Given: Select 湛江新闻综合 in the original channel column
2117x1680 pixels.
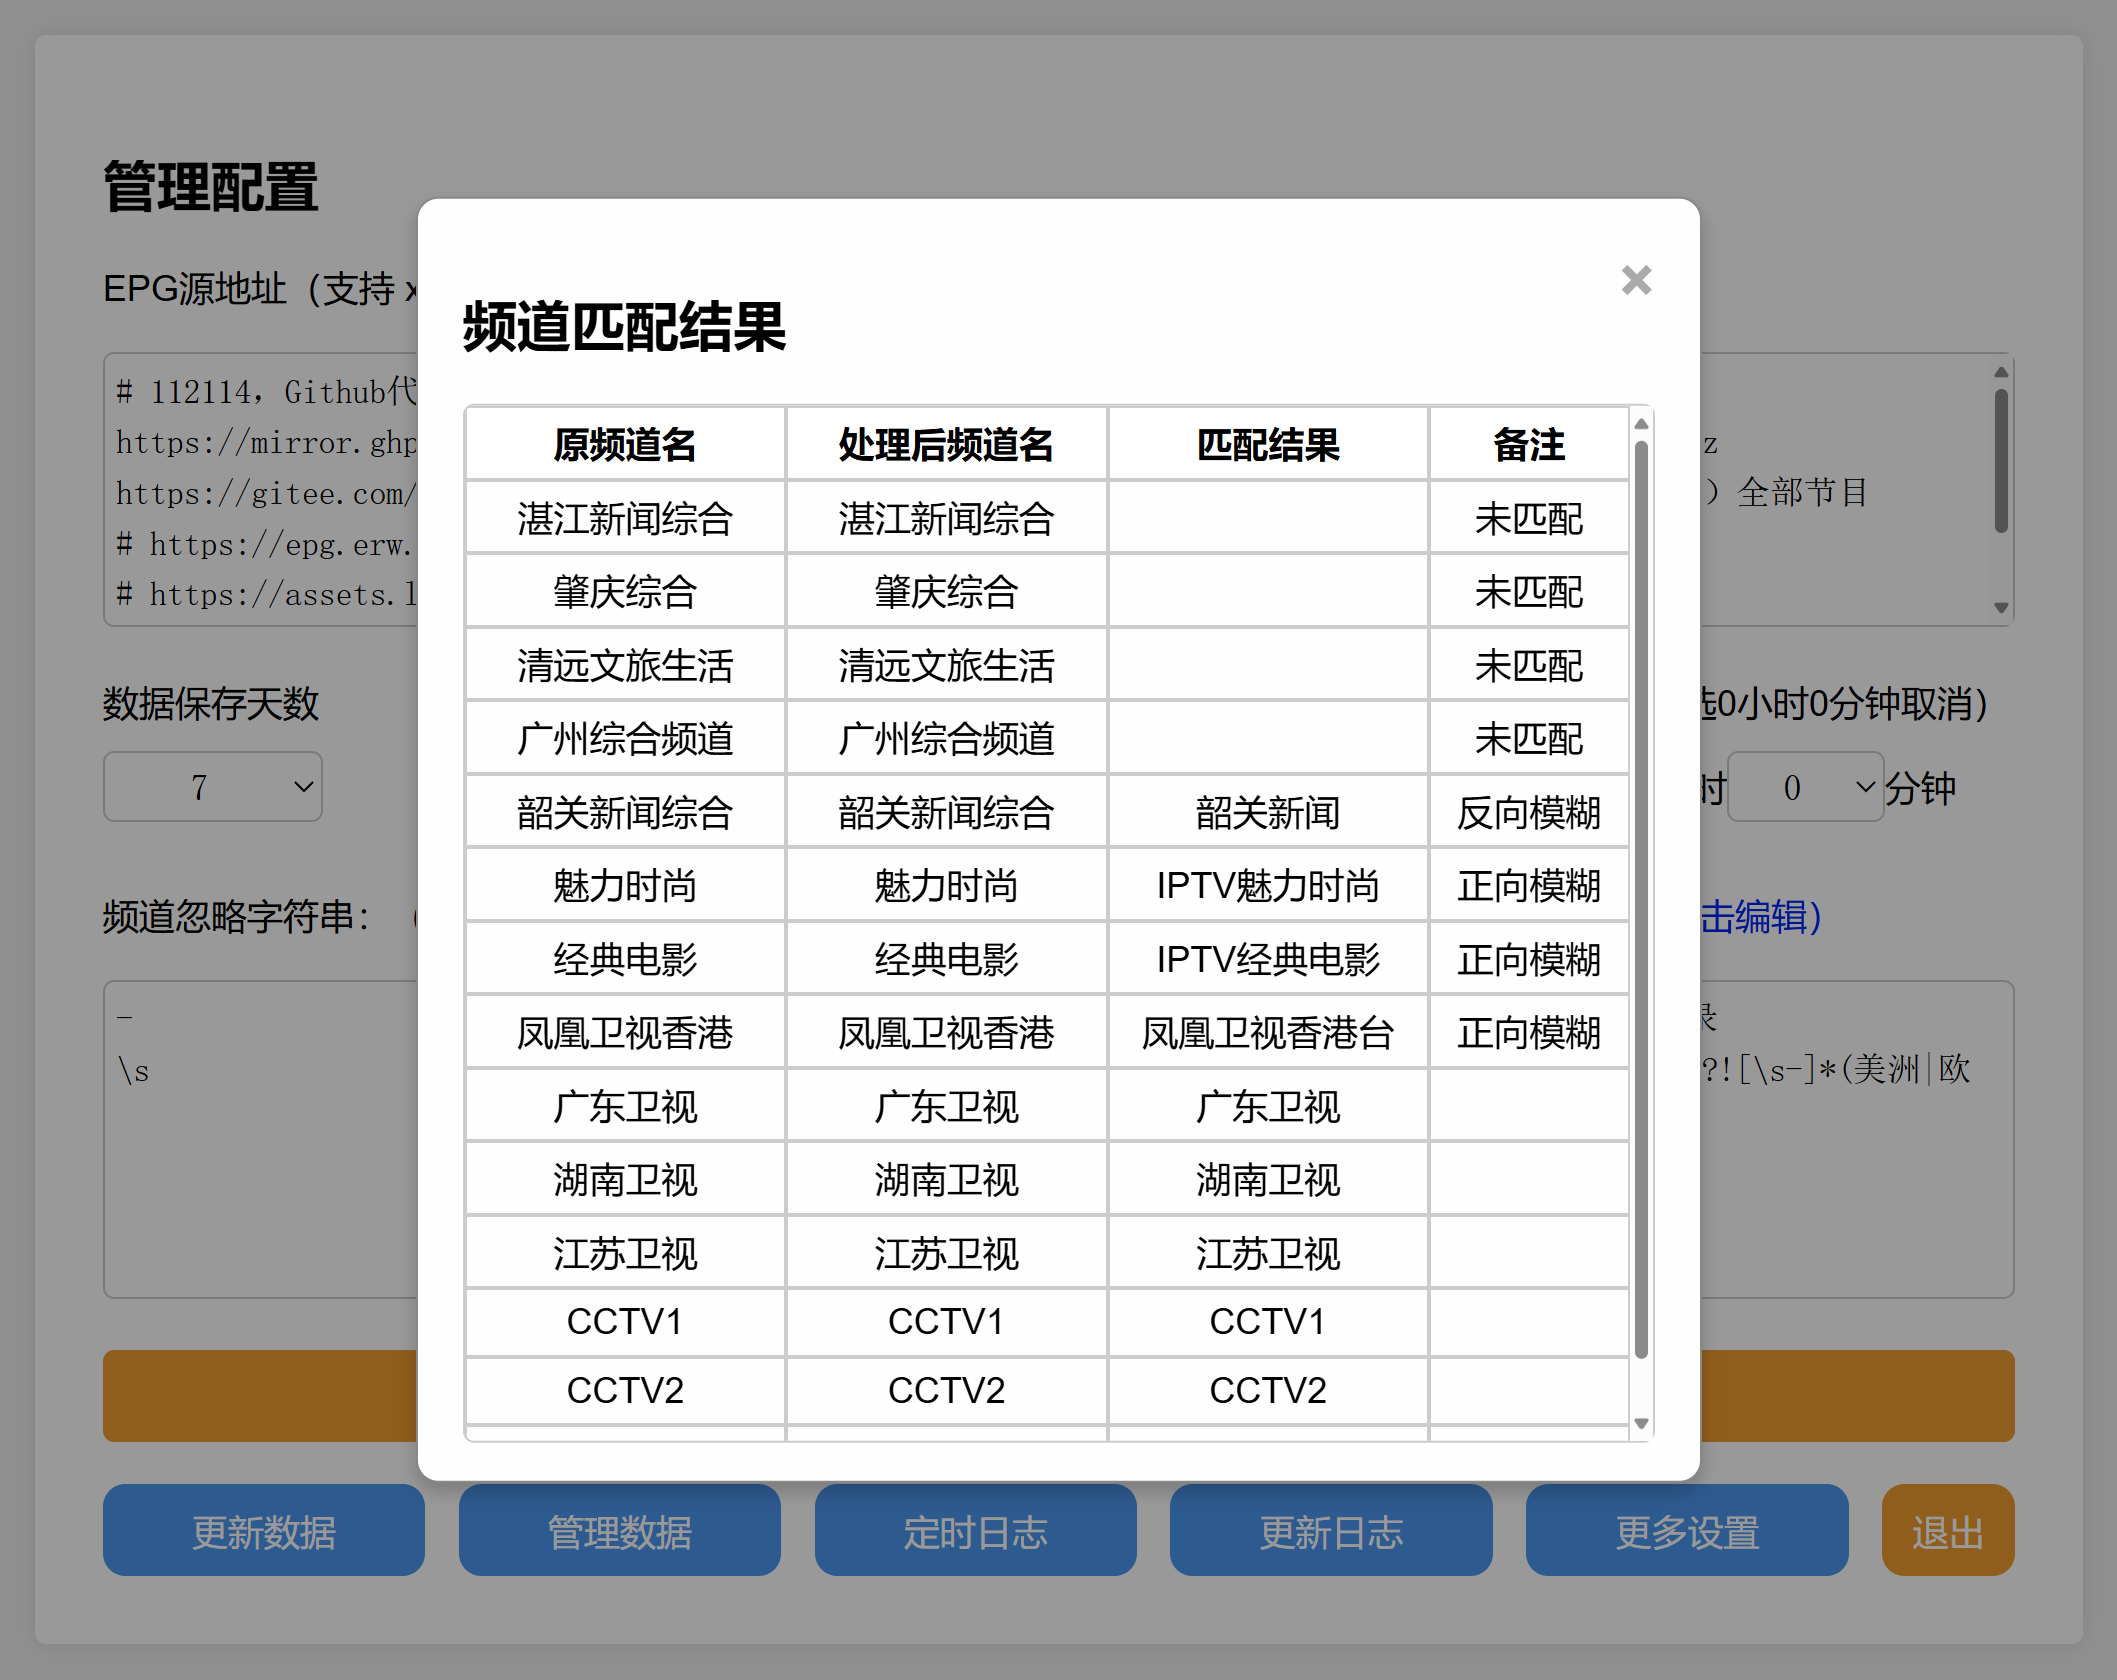Looking at the screenshot, I should [625, 518].
